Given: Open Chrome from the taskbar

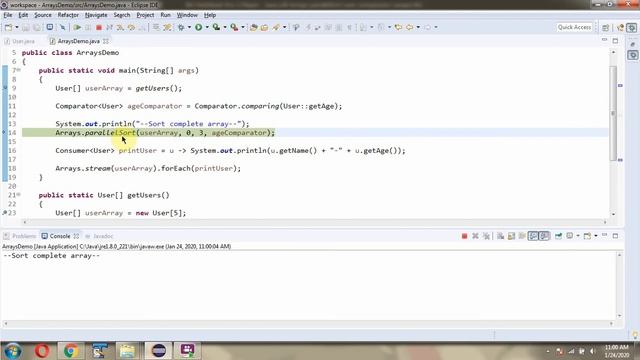Looking at the screenshot, I should 71,351.
